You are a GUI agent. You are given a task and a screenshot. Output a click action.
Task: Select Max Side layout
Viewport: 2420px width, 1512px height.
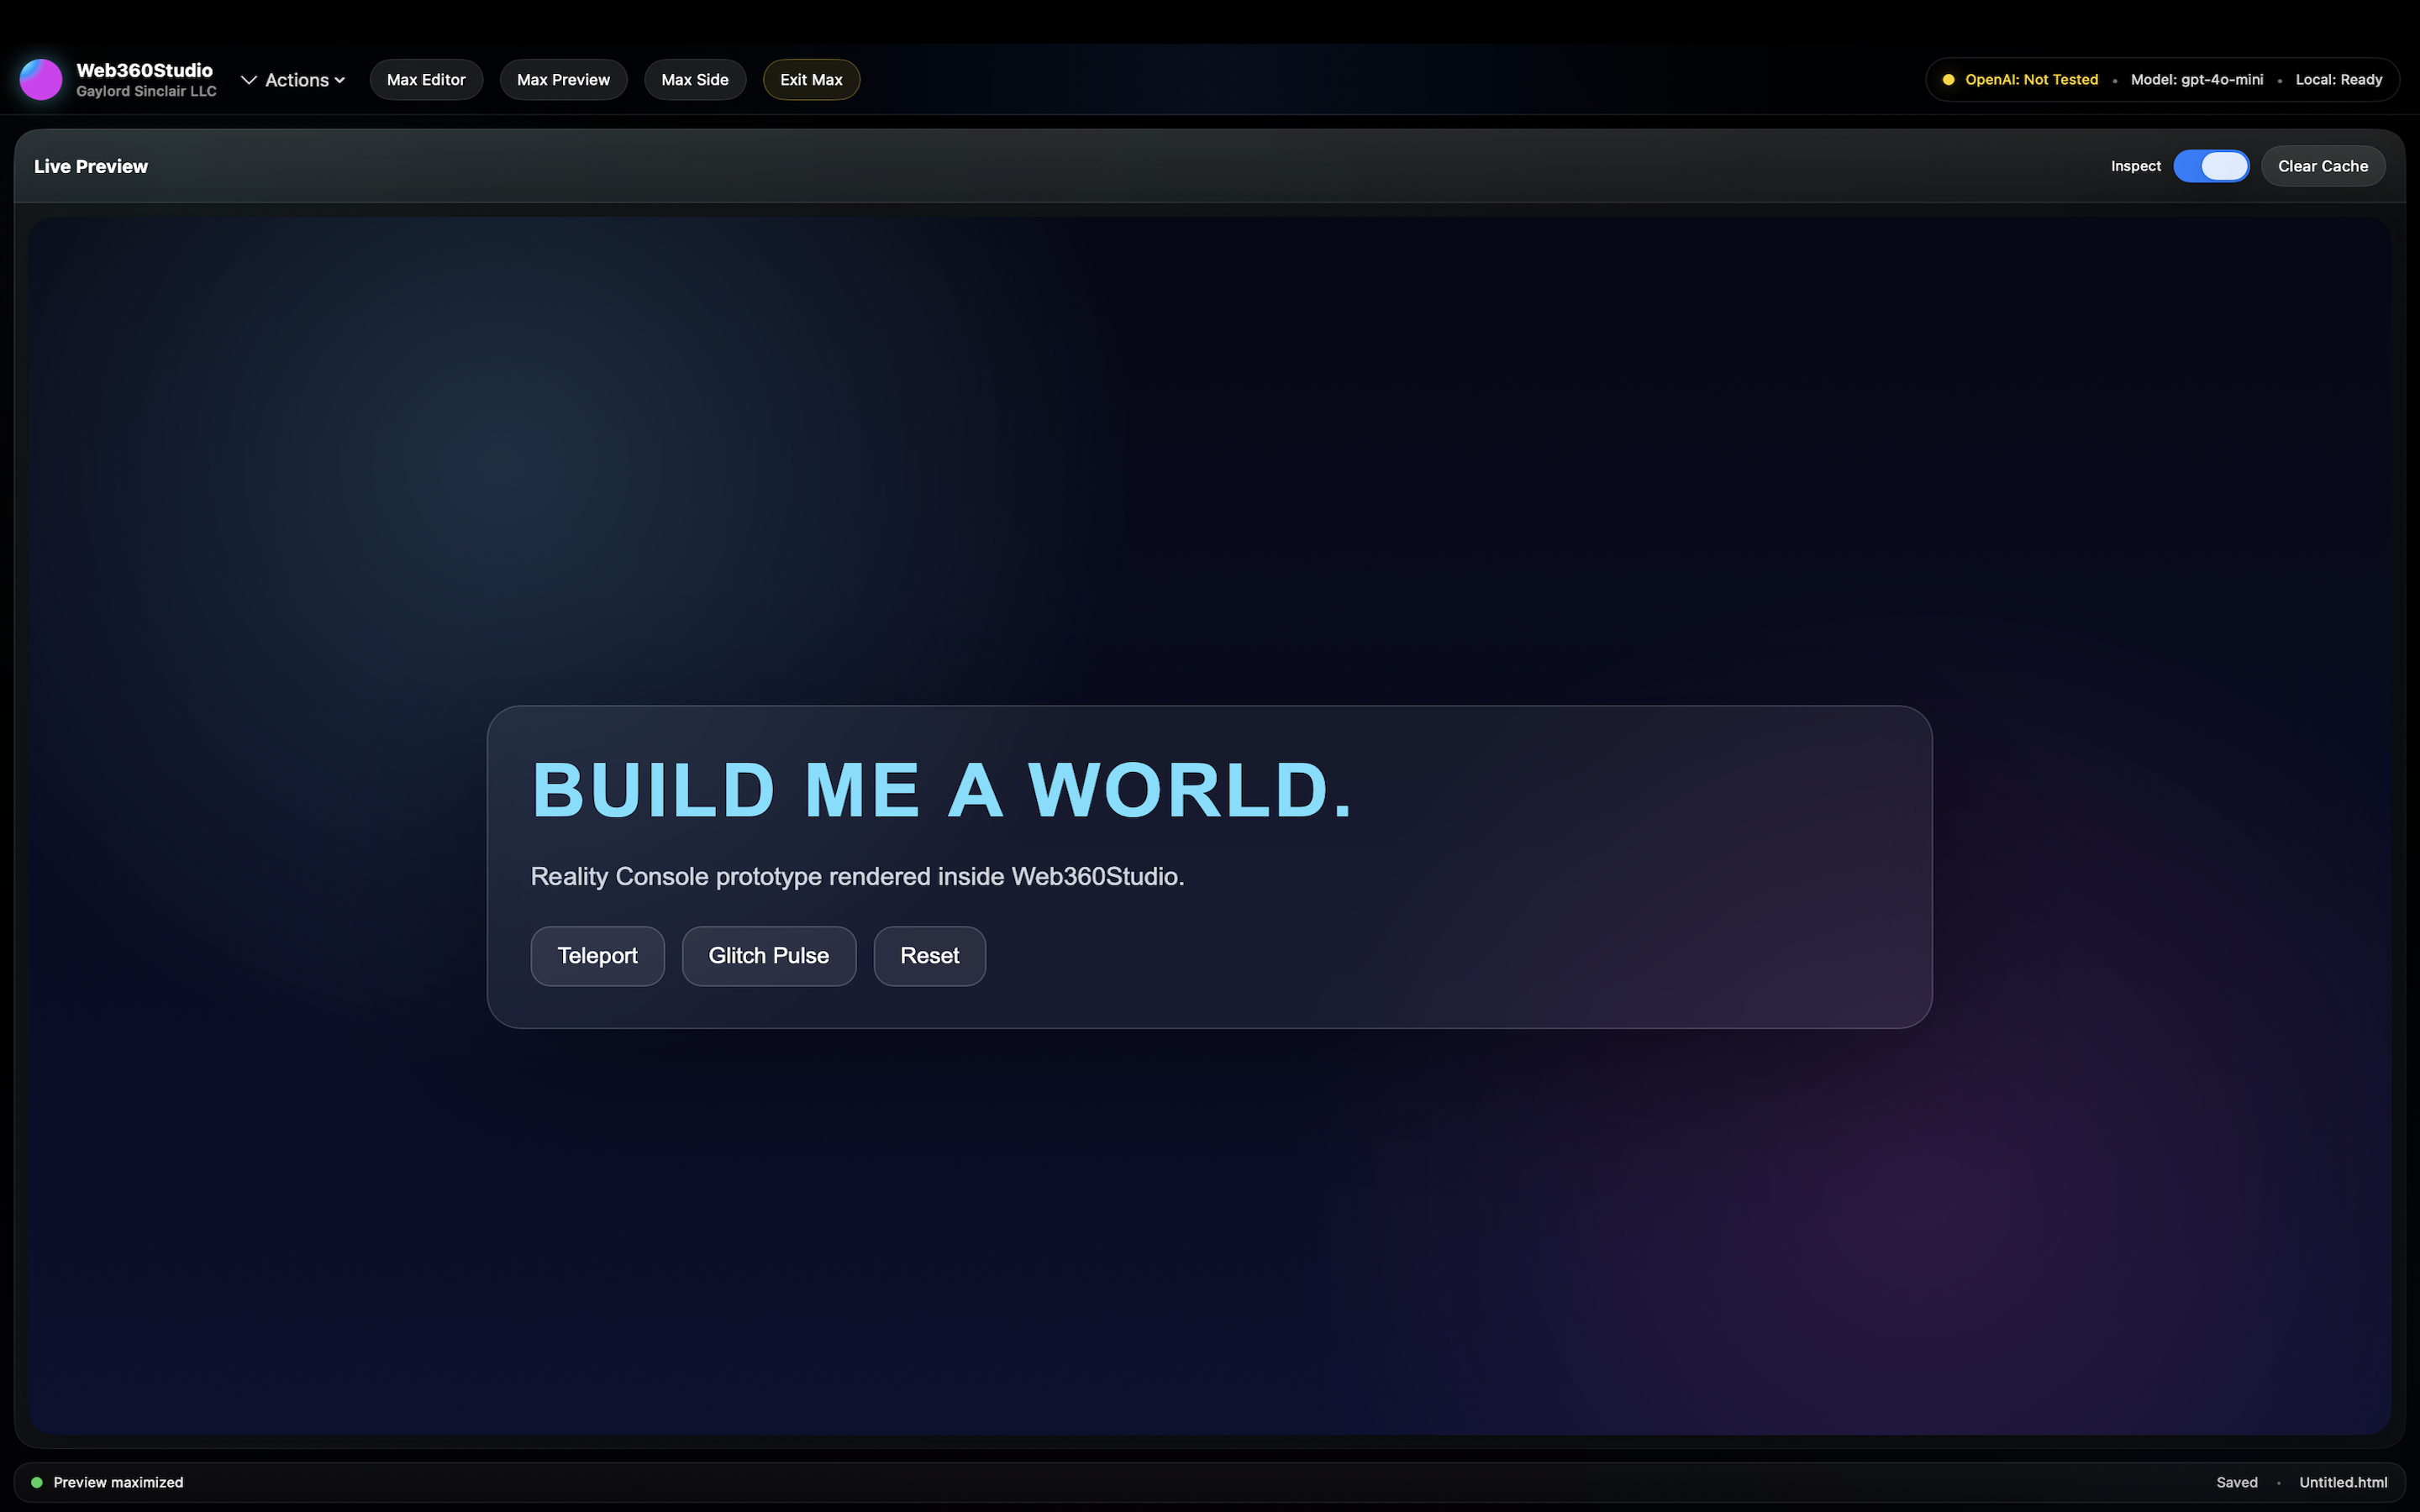pos(695,79)
